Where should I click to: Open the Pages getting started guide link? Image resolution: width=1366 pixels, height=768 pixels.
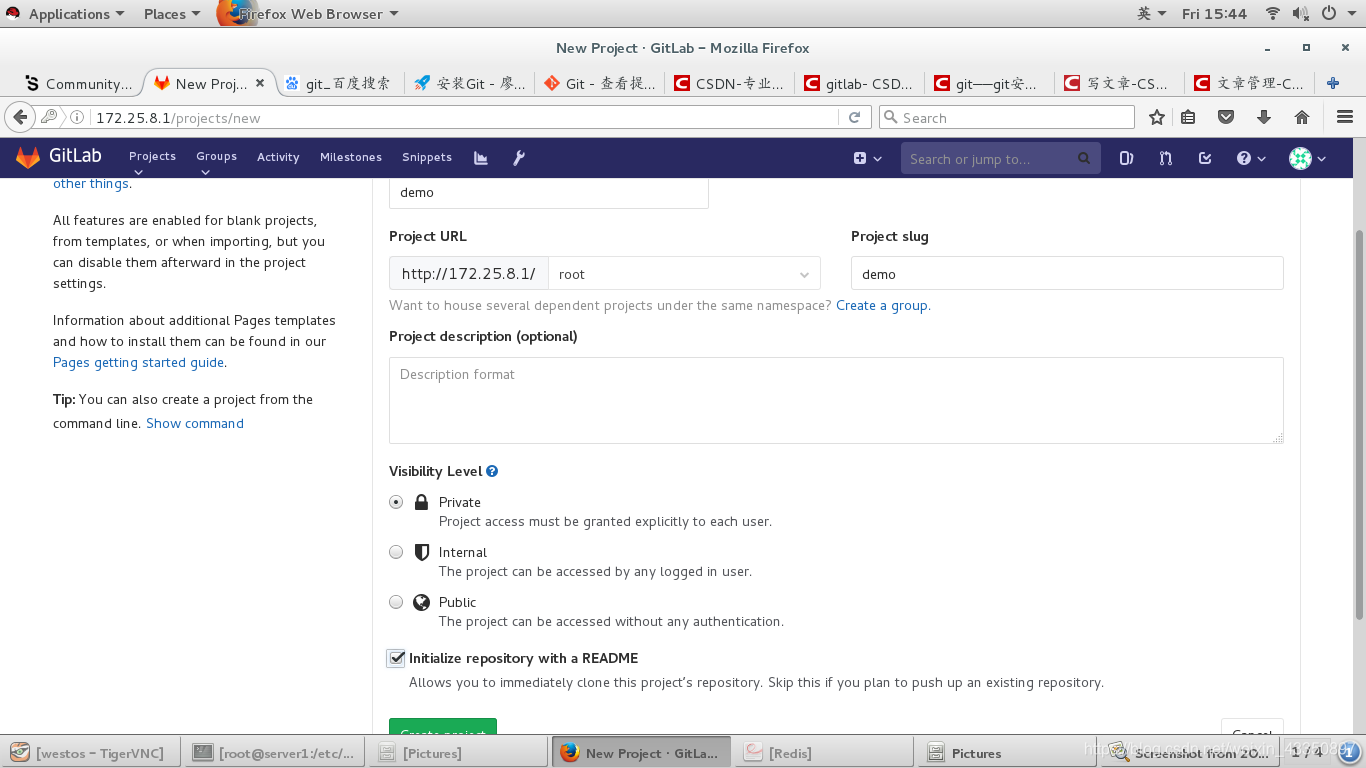pyautogui.click(x=138, y=363)
